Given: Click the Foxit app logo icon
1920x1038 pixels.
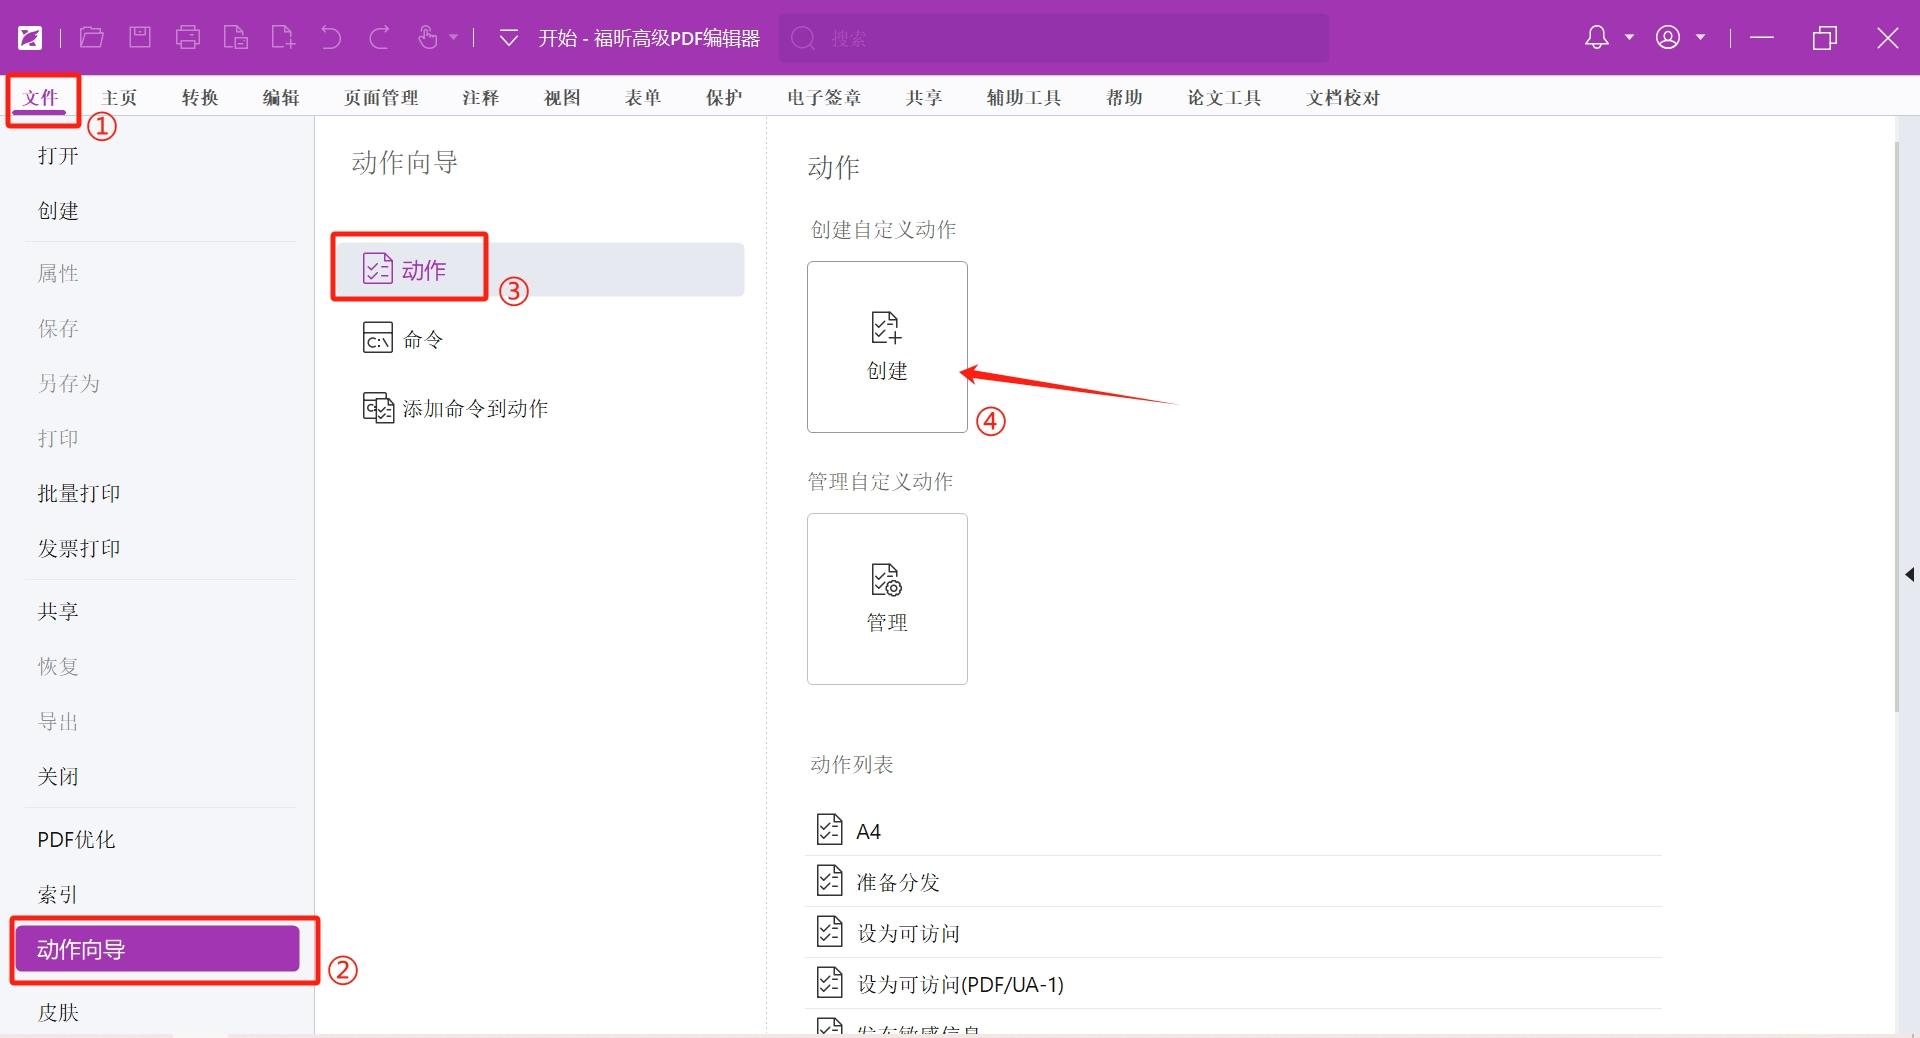Looking at the screenshot, I should pos(30,38).
